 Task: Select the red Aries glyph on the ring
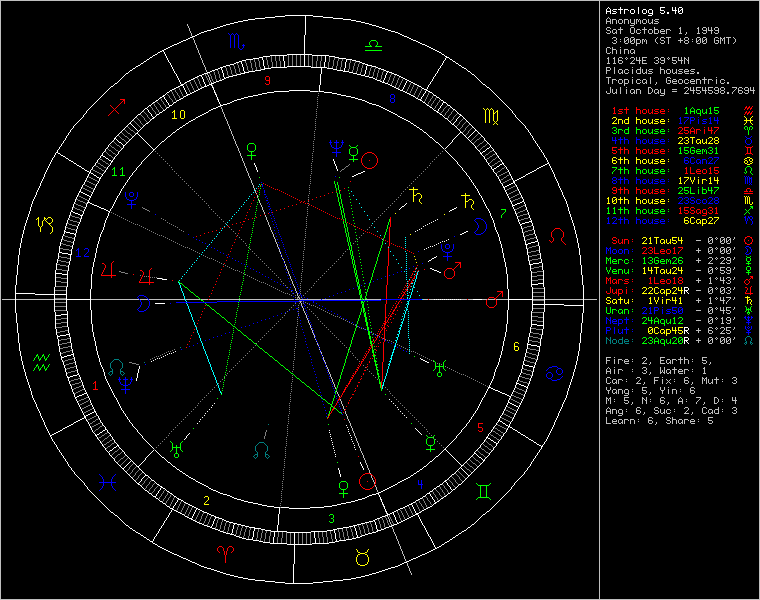226,552
